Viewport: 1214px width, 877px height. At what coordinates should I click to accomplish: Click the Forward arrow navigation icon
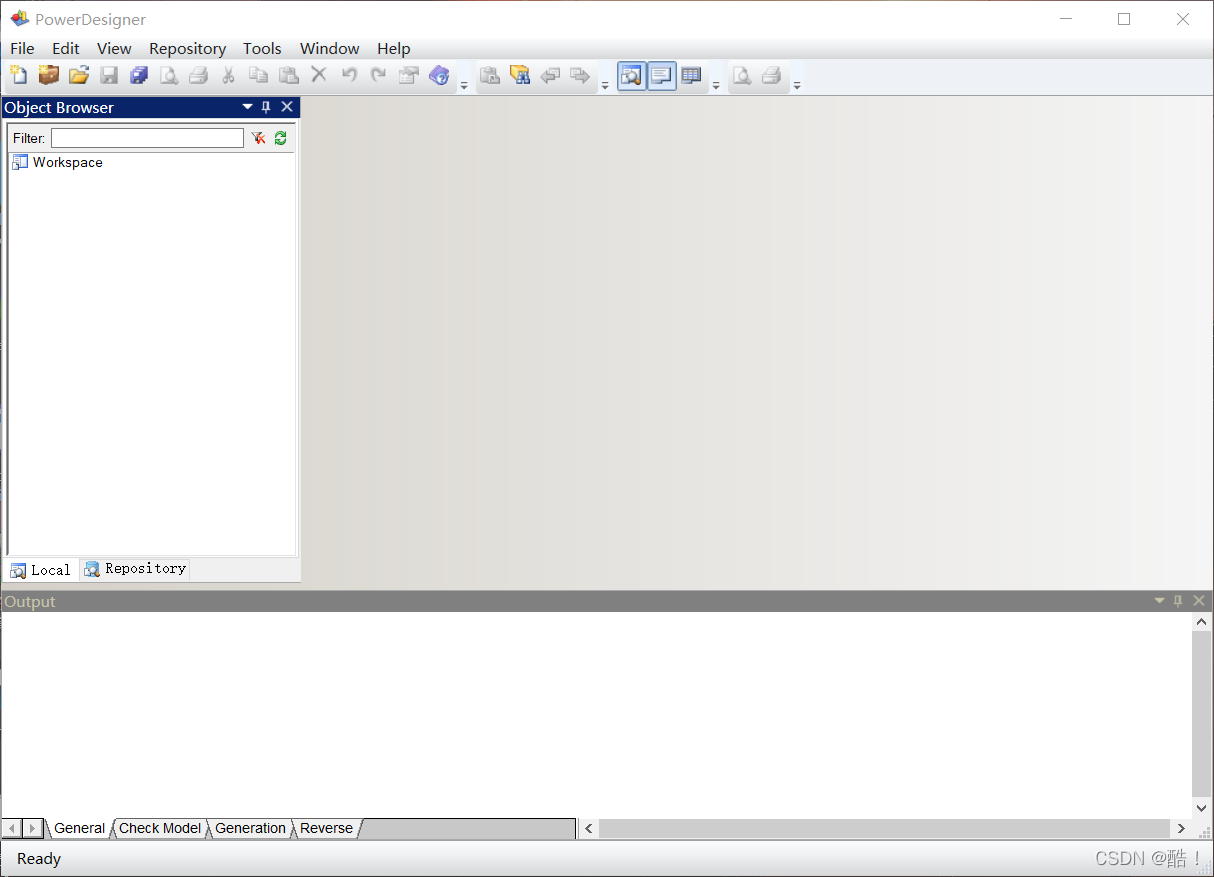(580, 75)
